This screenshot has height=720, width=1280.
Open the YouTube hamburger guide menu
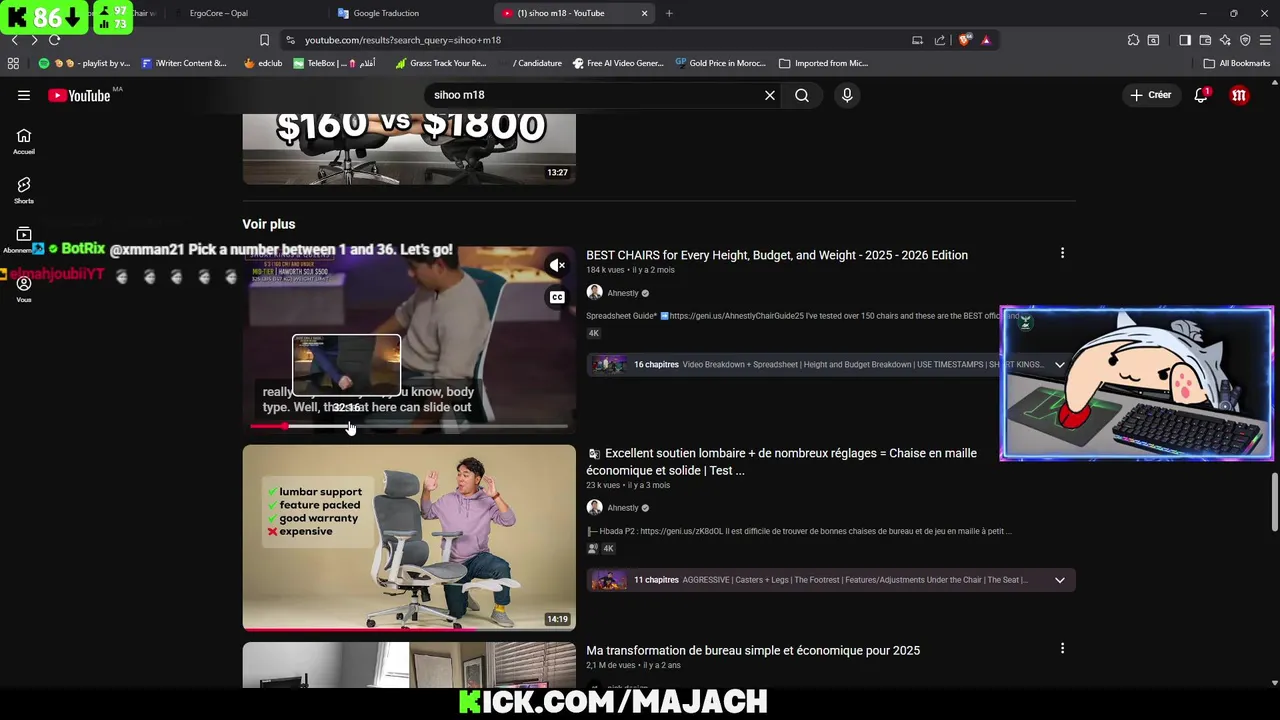pyautogui.click(x=24, y=95)
